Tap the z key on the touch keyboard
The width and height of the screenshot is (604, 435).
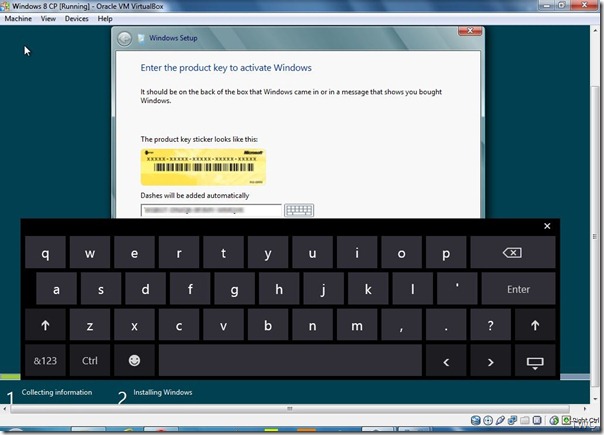pyautogui.click(x=90, y=325)
